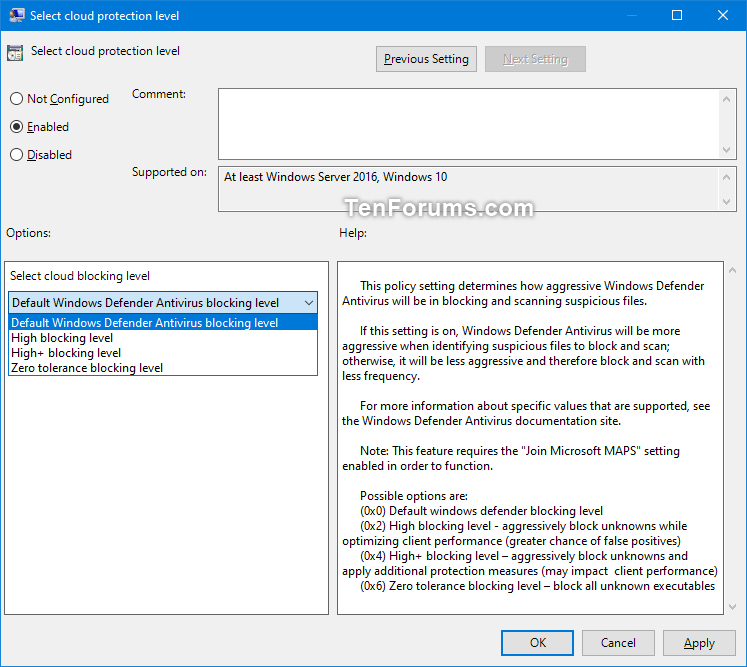Viewport: 747px width, 667px height.
Task: Click the '(0x0) Default windows defender blocking level' line
Action: pos(481,511)
